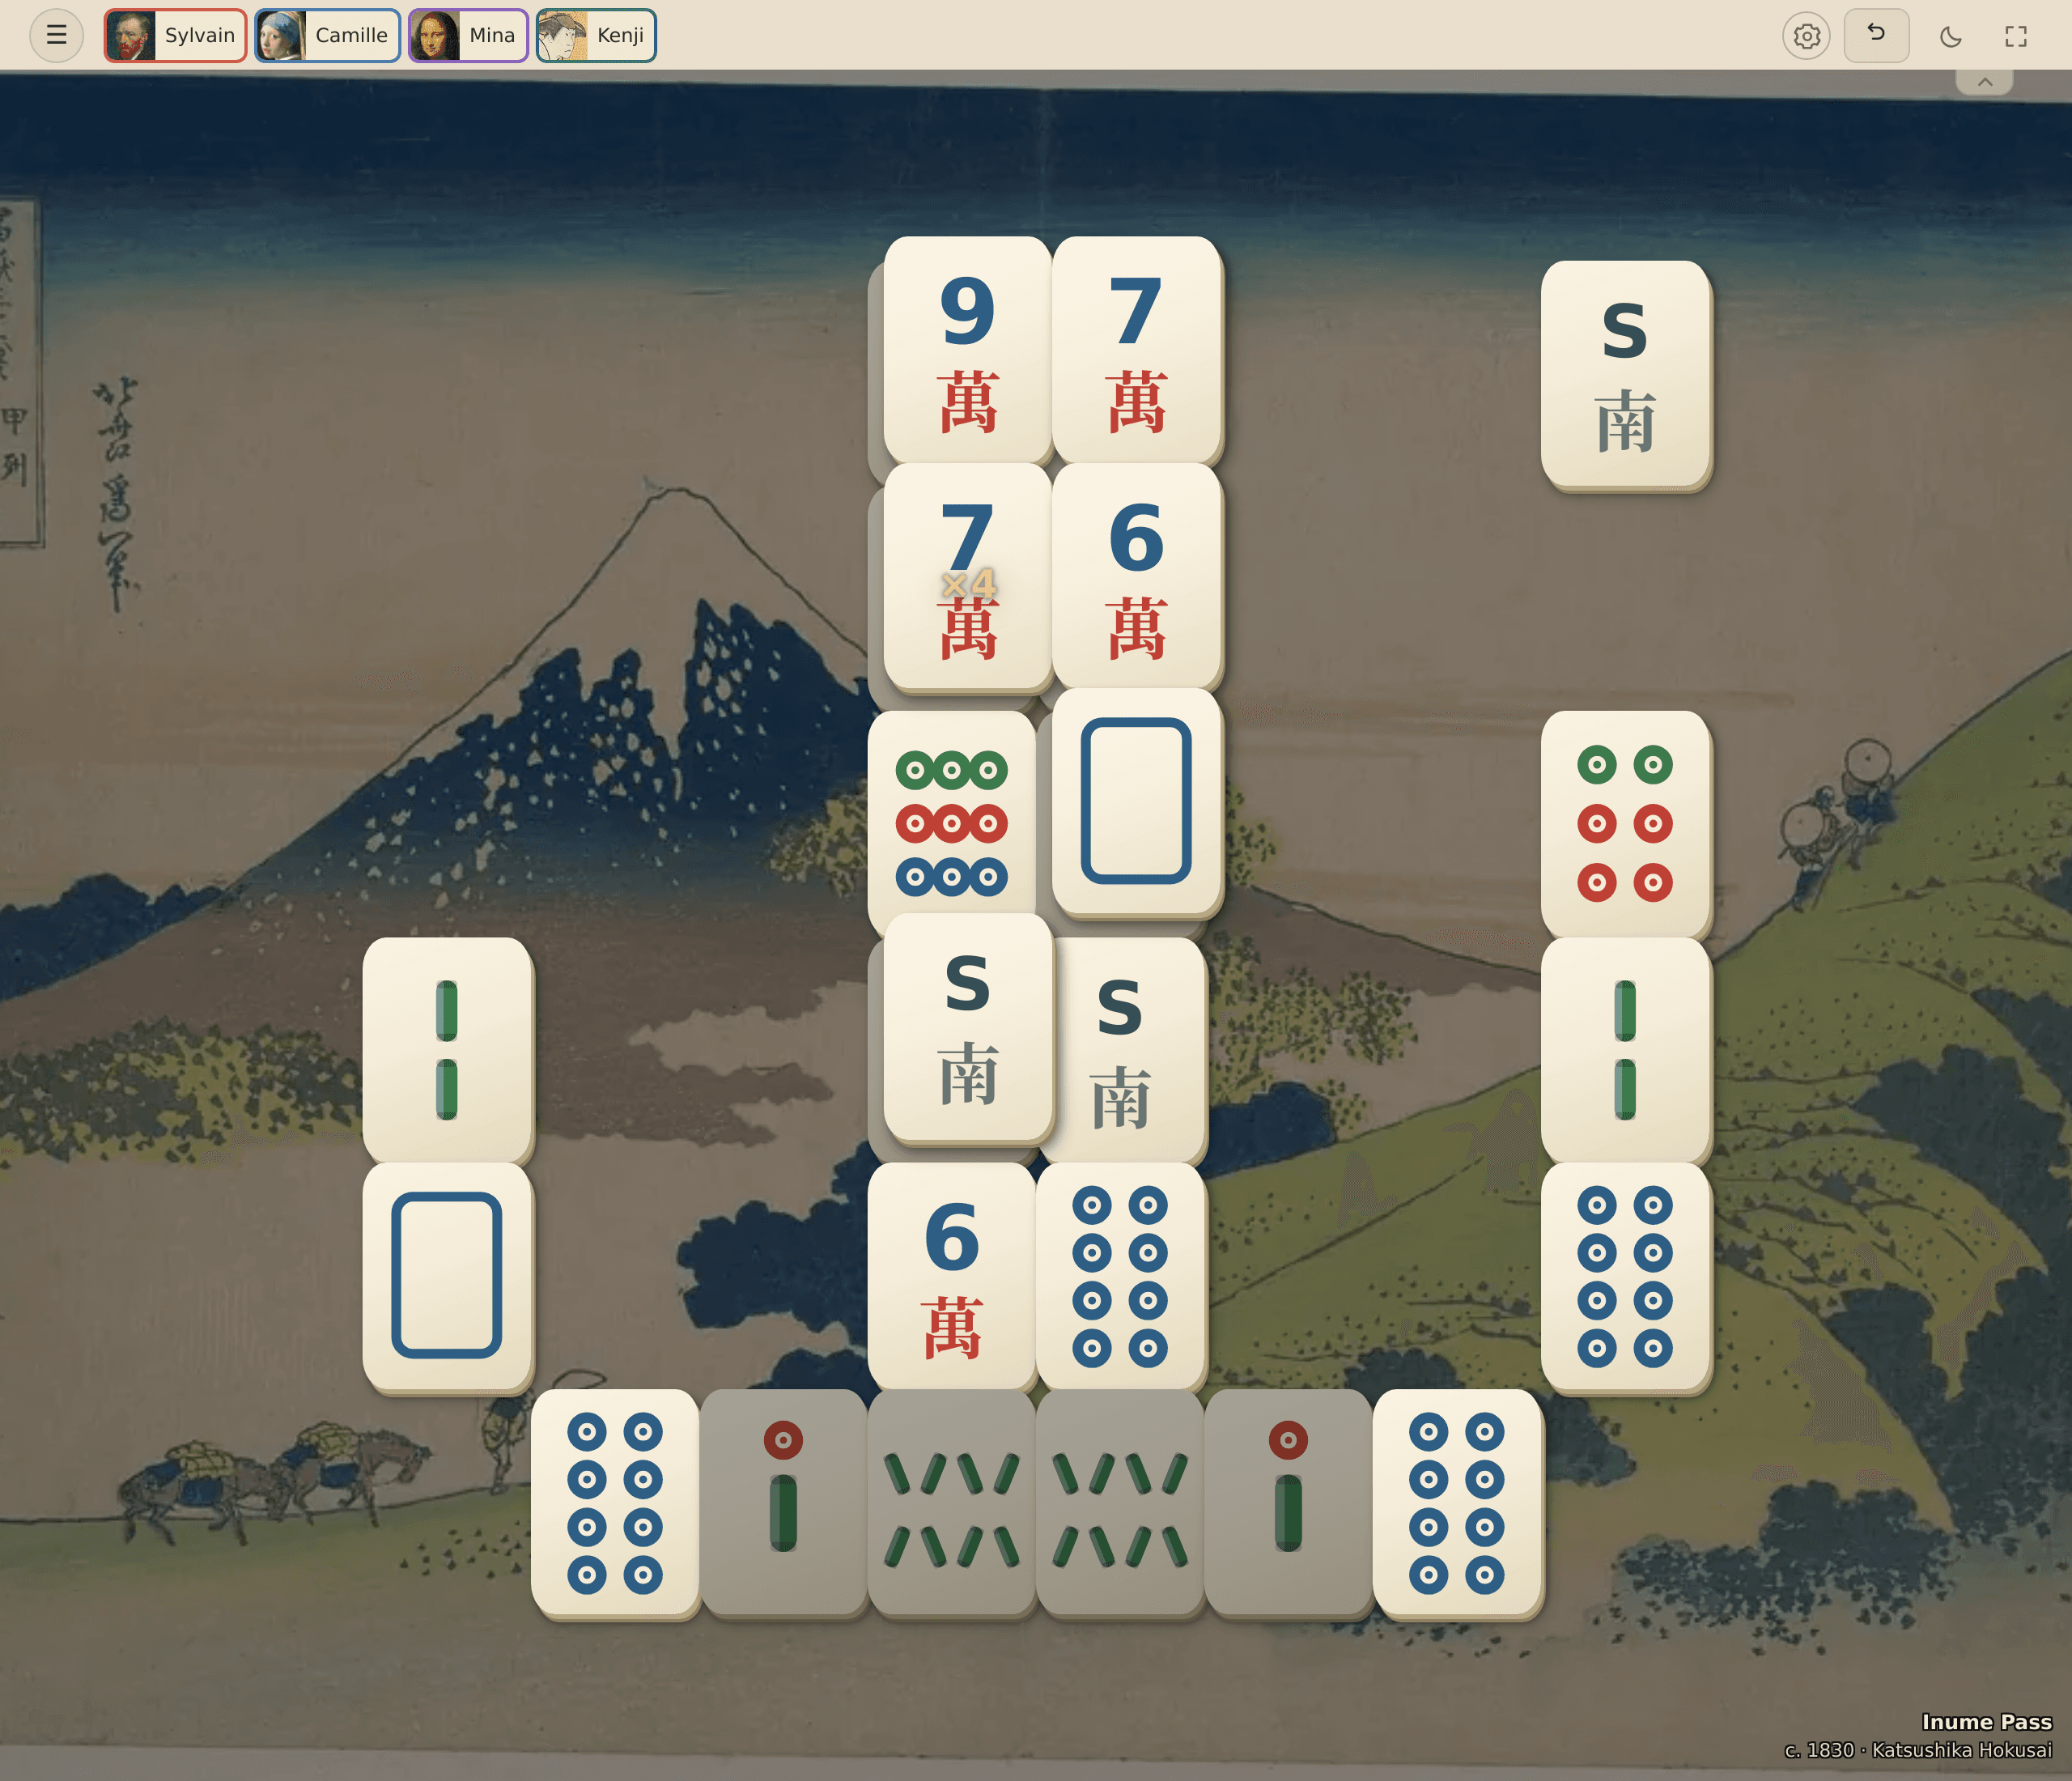Toggle dark mode with the moon icon

(1950, 36)
